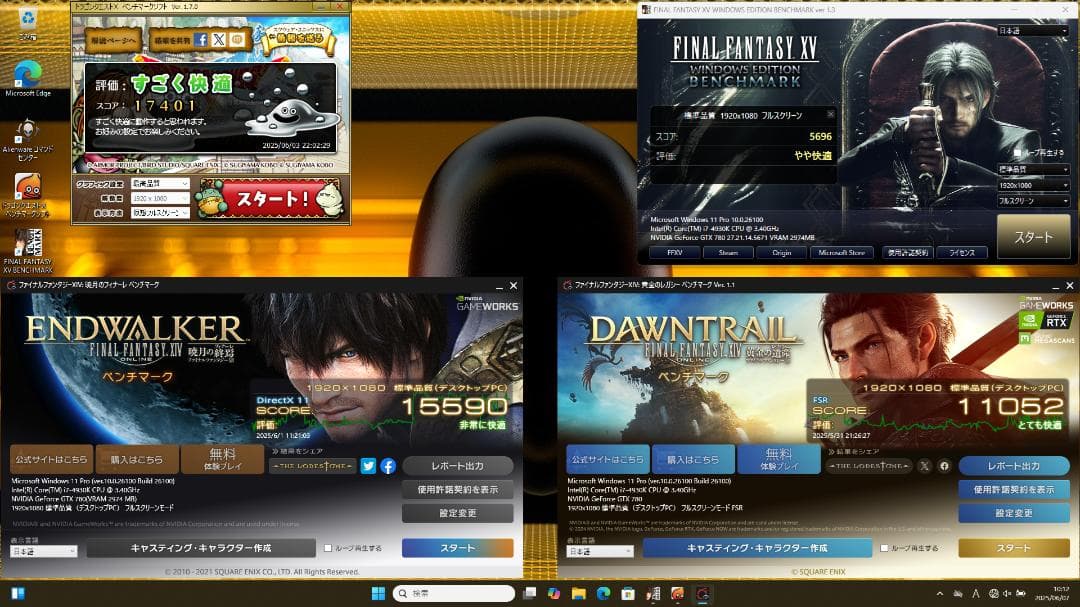Open language dropdown at top of FFXV benchmark
The width and height of the screenshot is (1080, 607).
pyautogui.click(x=1033, y=31)
